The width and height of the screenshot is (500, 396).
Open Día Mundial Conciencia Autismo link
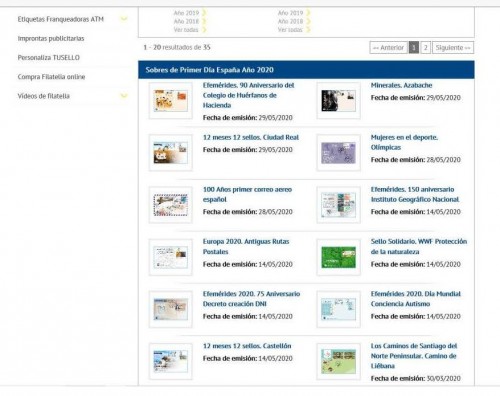(416, 299)
